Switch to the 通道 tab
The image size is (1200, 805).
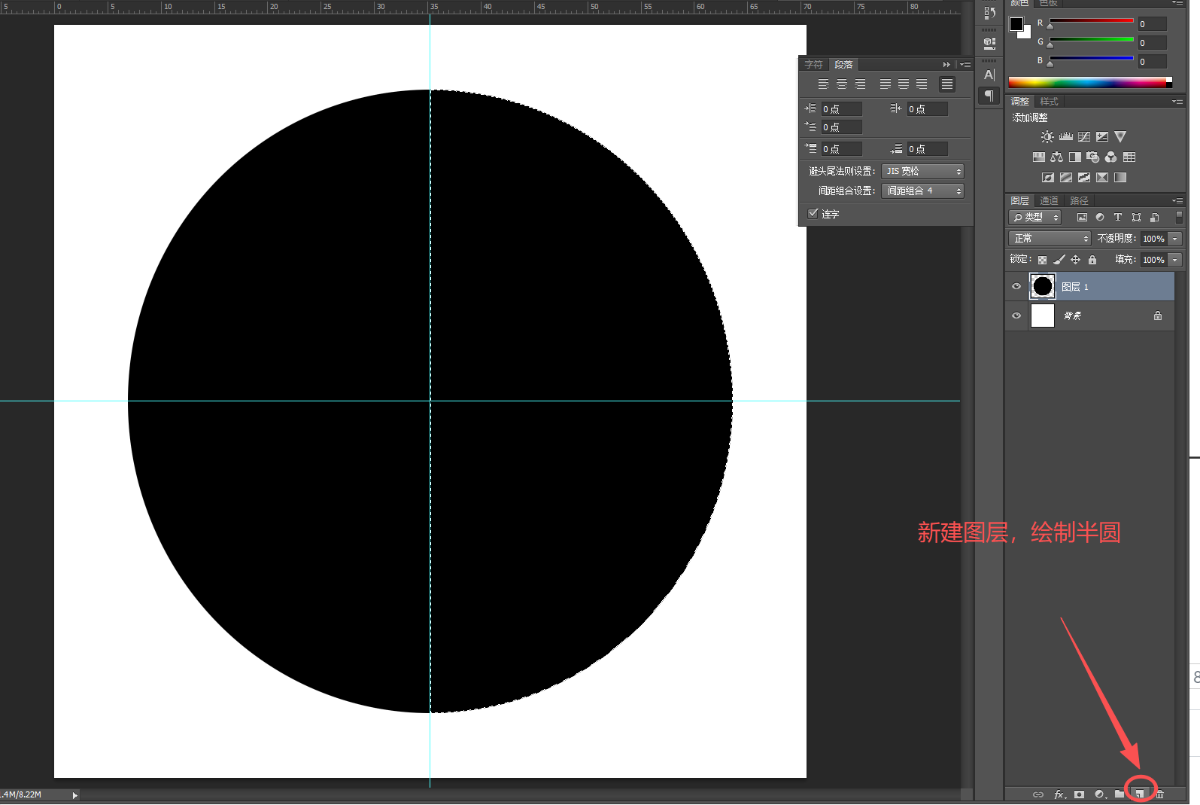[x=1049, y=201]
